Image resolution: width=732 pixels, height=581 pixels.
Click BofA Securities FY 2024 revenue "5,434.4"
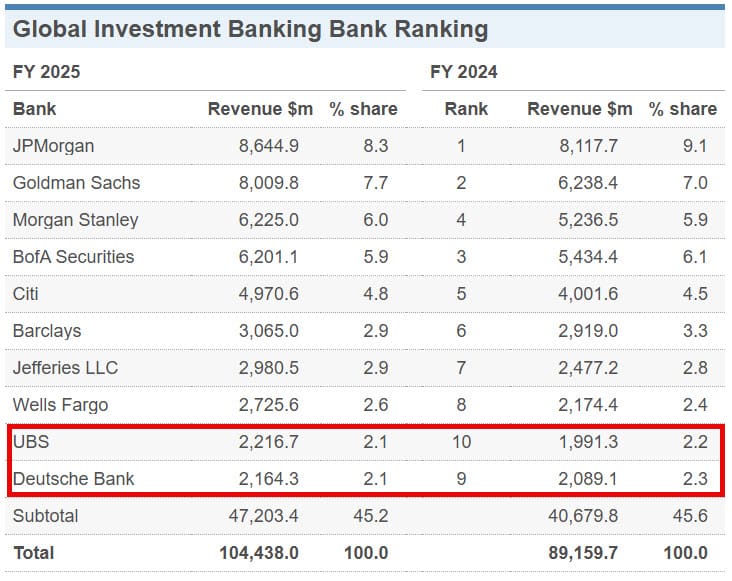click(588, 257)
